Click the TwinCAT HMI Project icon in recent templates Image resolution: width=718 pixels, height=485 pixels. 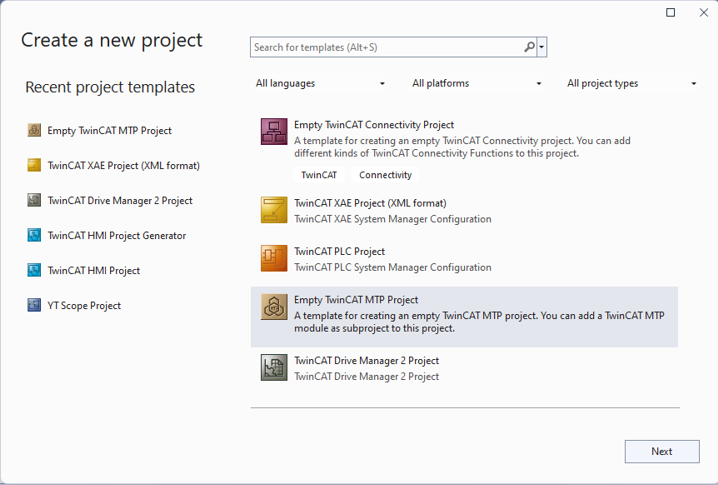[34, 271]
